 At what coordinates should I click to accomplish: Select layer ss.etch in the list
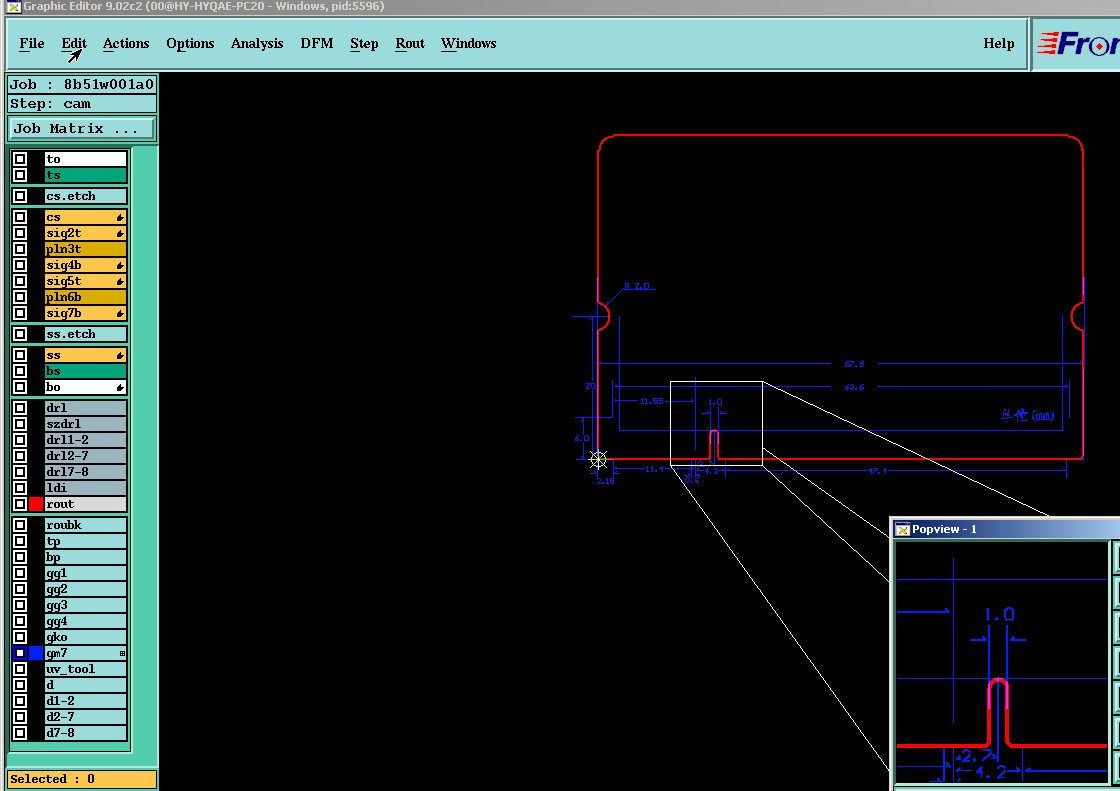tap(85, 334)
